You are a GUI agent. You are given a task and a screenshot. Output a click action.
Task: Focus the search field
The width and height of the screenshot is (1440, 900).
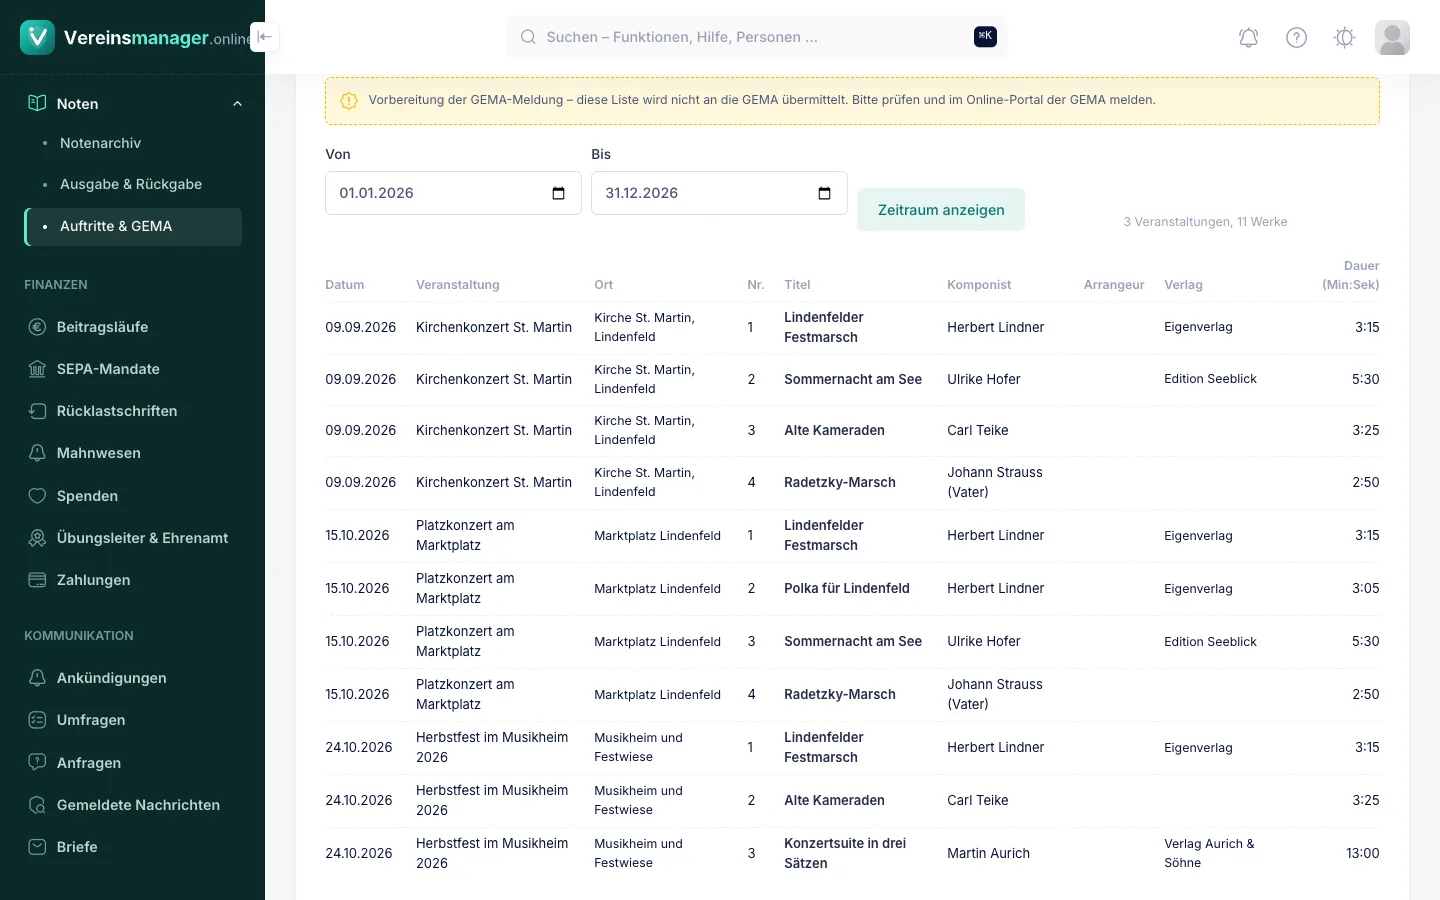[x=755, y=37]
